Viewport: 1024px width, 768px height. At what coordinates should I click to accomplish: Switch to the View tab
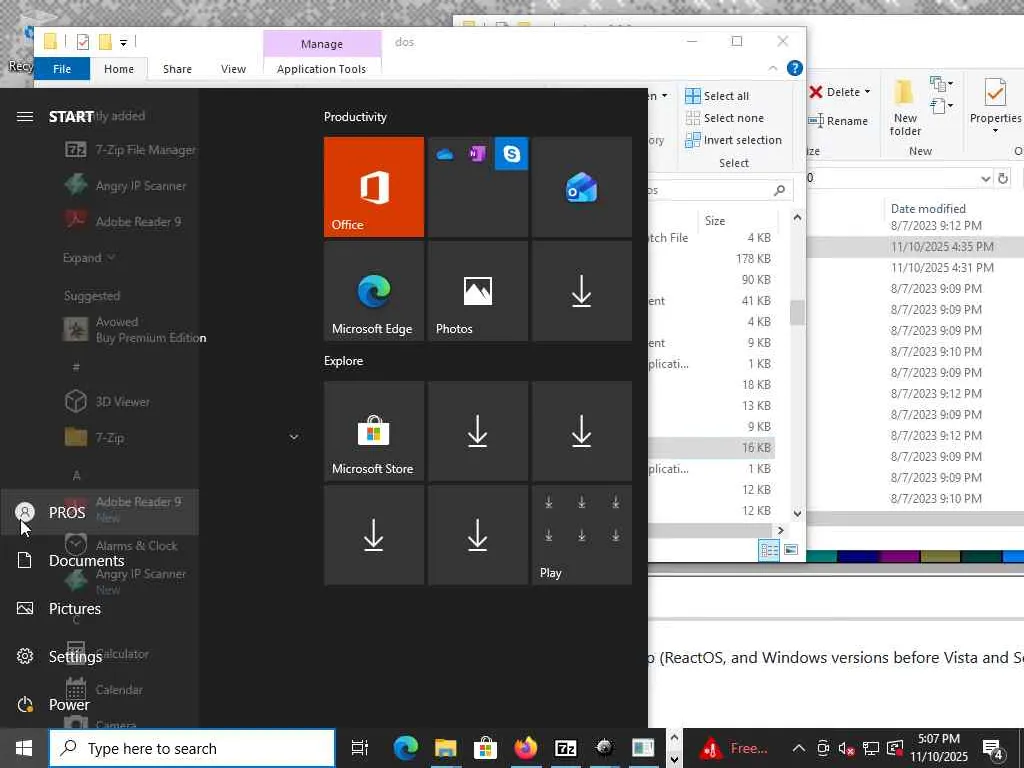(233, 69)
